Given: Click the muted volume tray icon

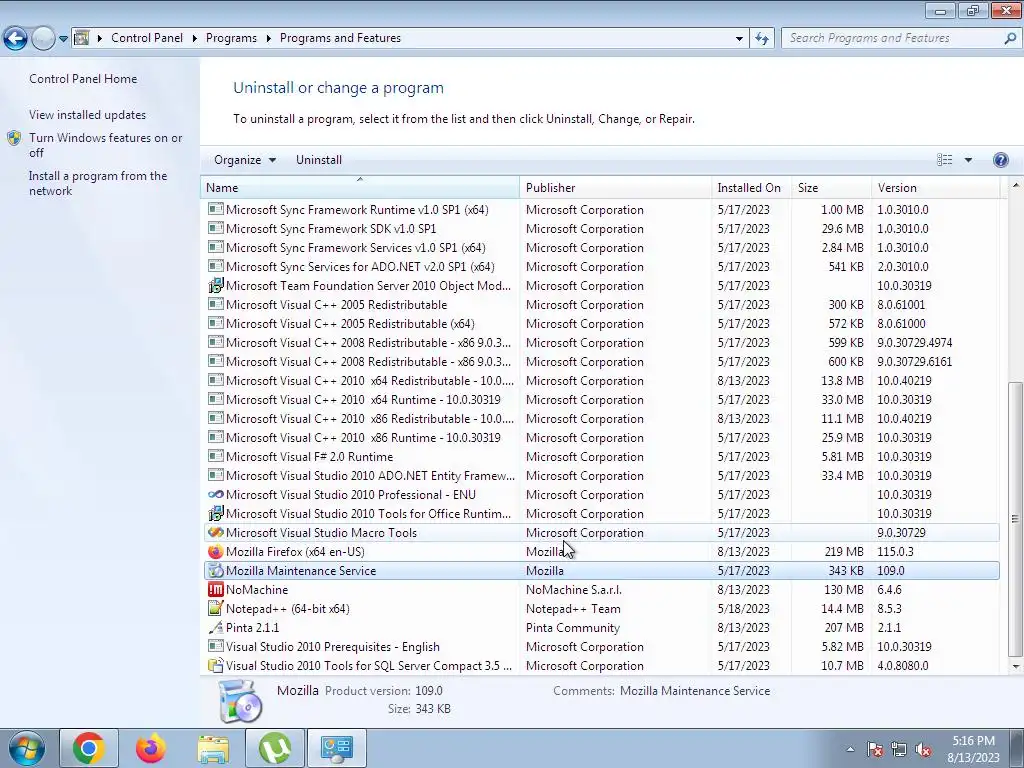Looking at the screenshot, I should tap(923, 750).
